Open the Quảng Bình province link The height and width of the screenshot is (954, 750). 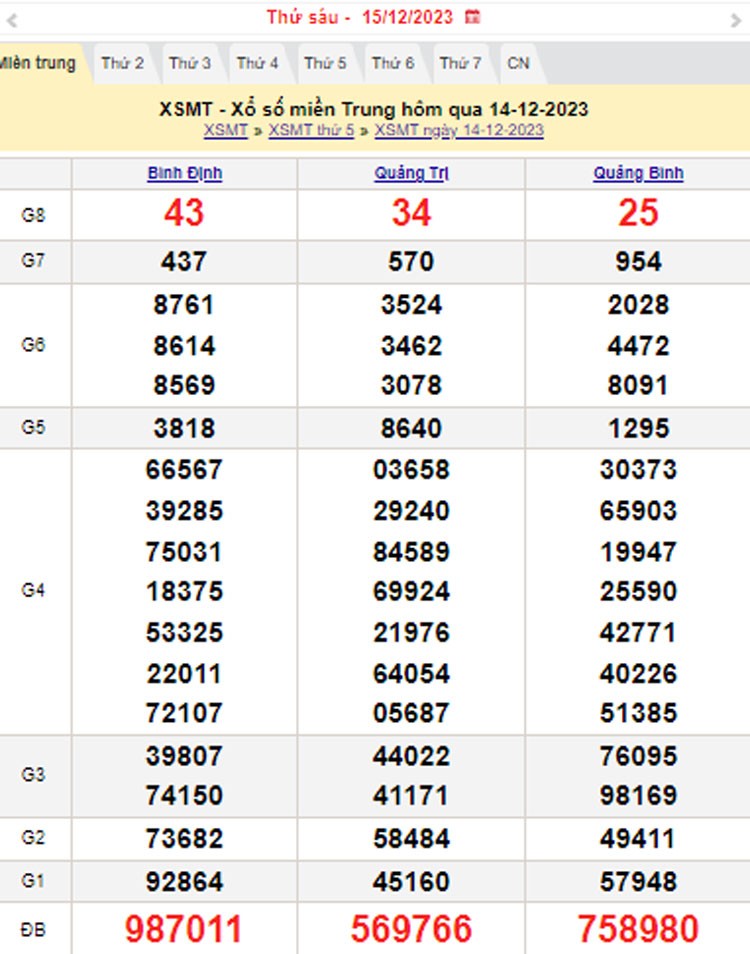638,173
